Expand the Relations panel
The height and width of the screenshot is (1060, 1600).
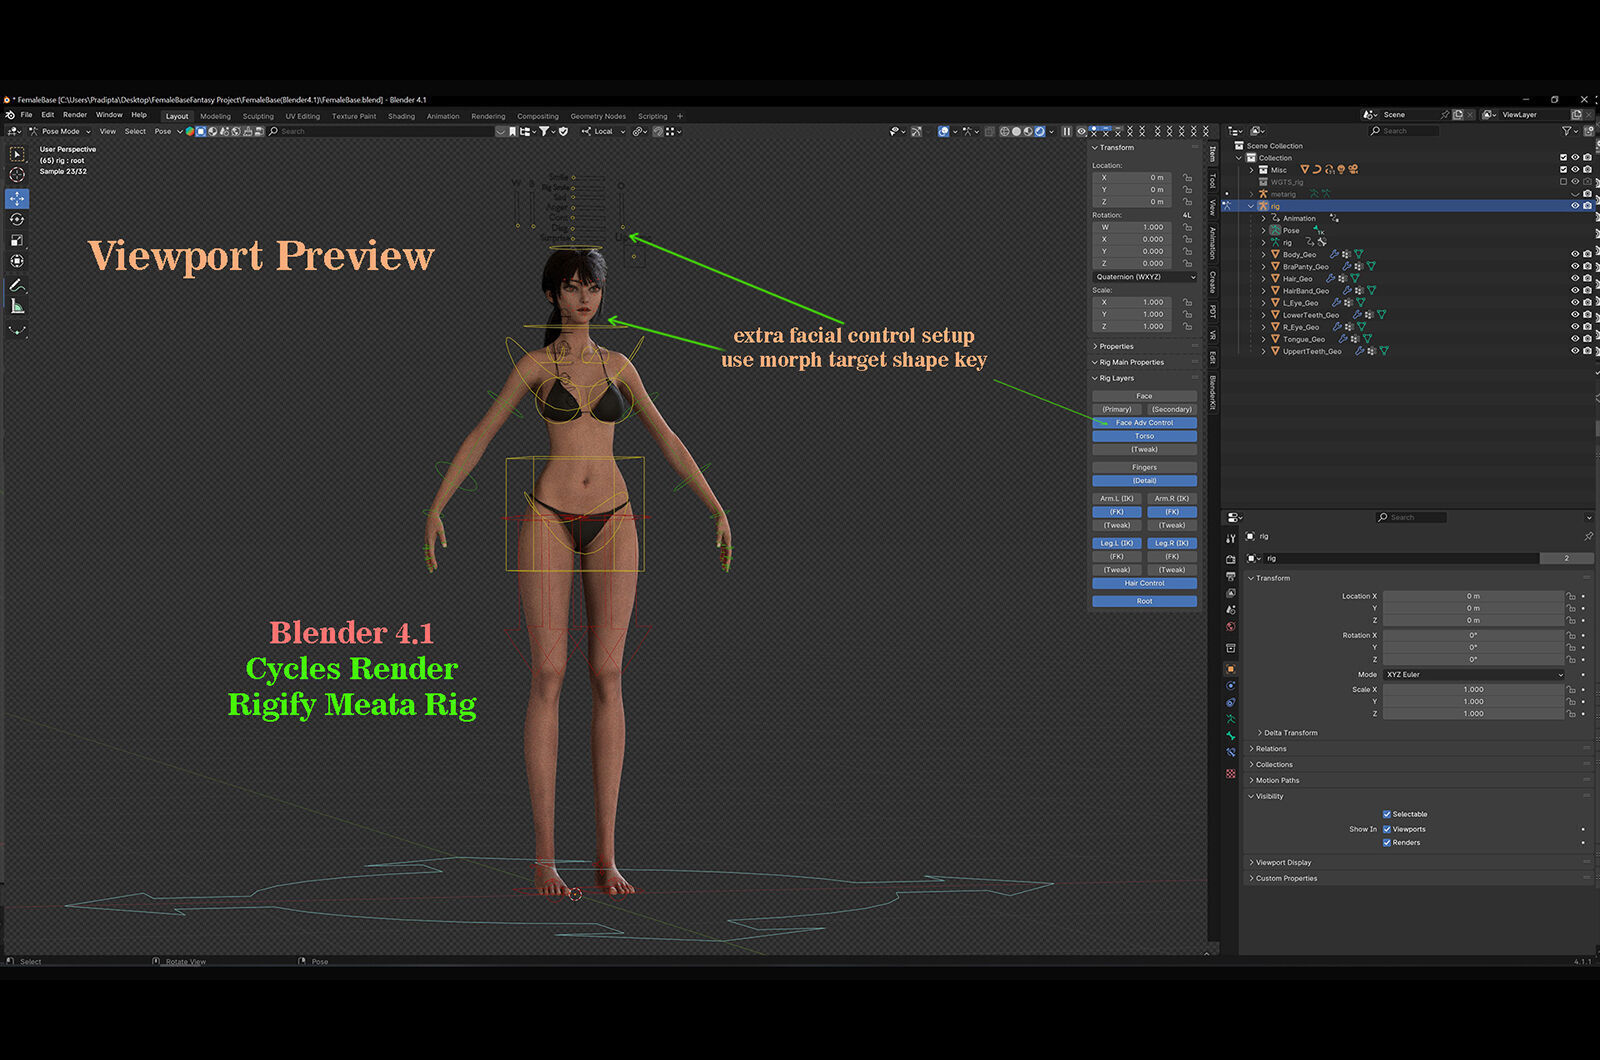pos(1271,749)
